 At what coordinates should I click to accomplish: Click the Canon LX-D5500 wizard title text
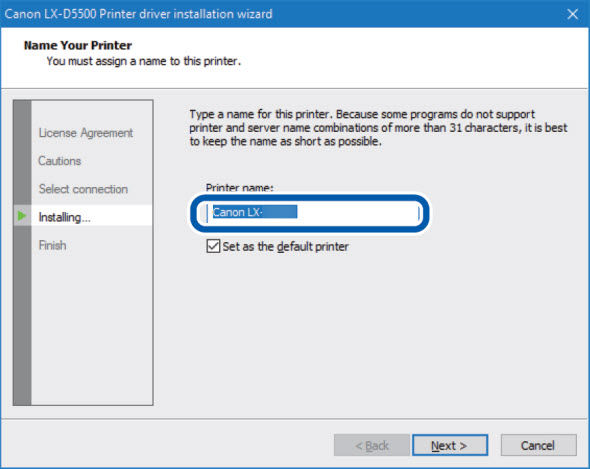138,14
